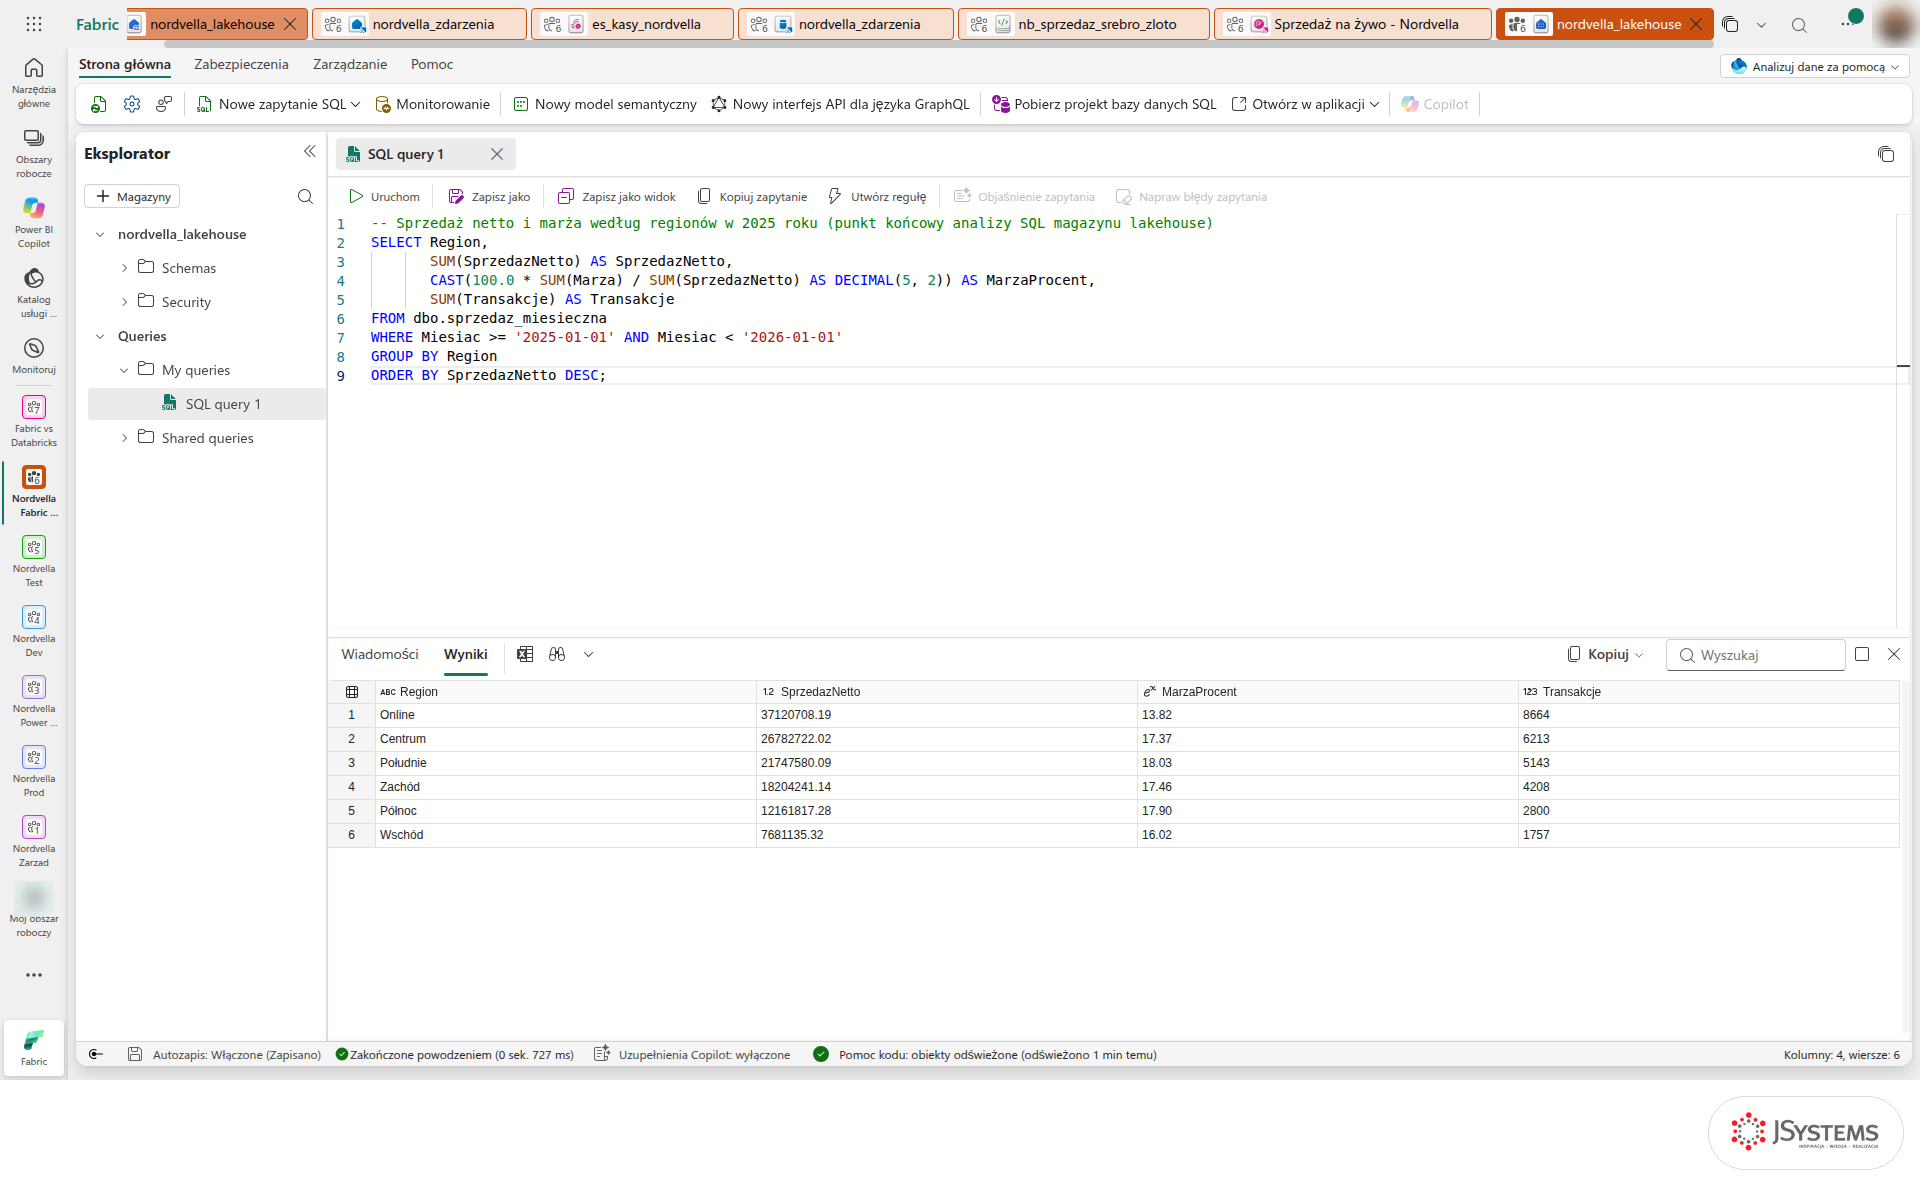Collapse the Queries section

tap(100, 336)
